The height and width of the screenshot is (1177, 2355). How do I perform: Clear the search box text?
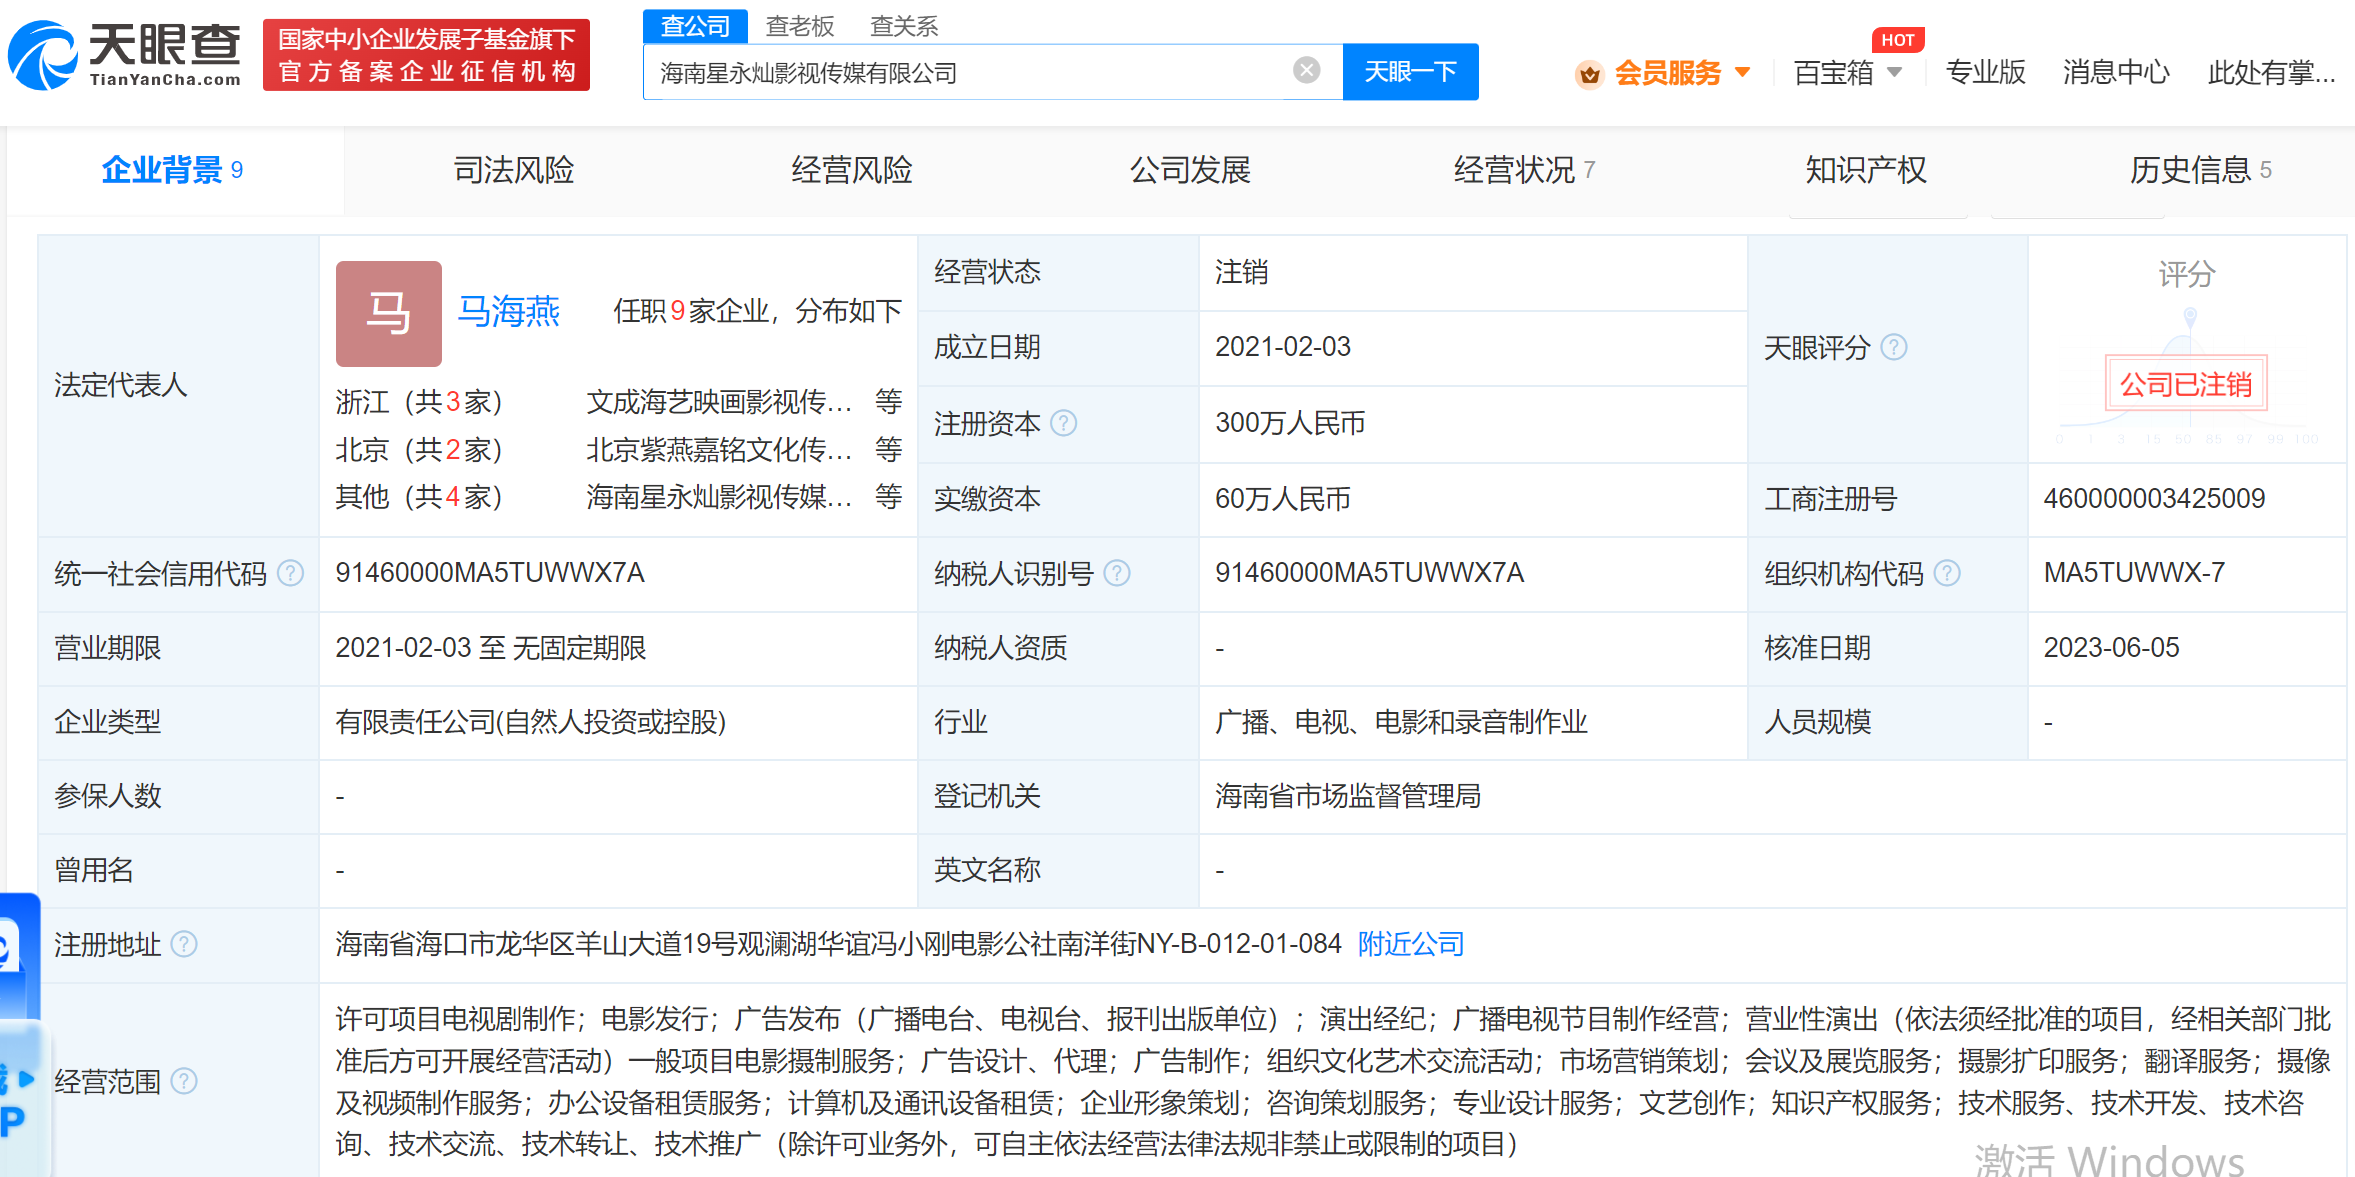1306,70
